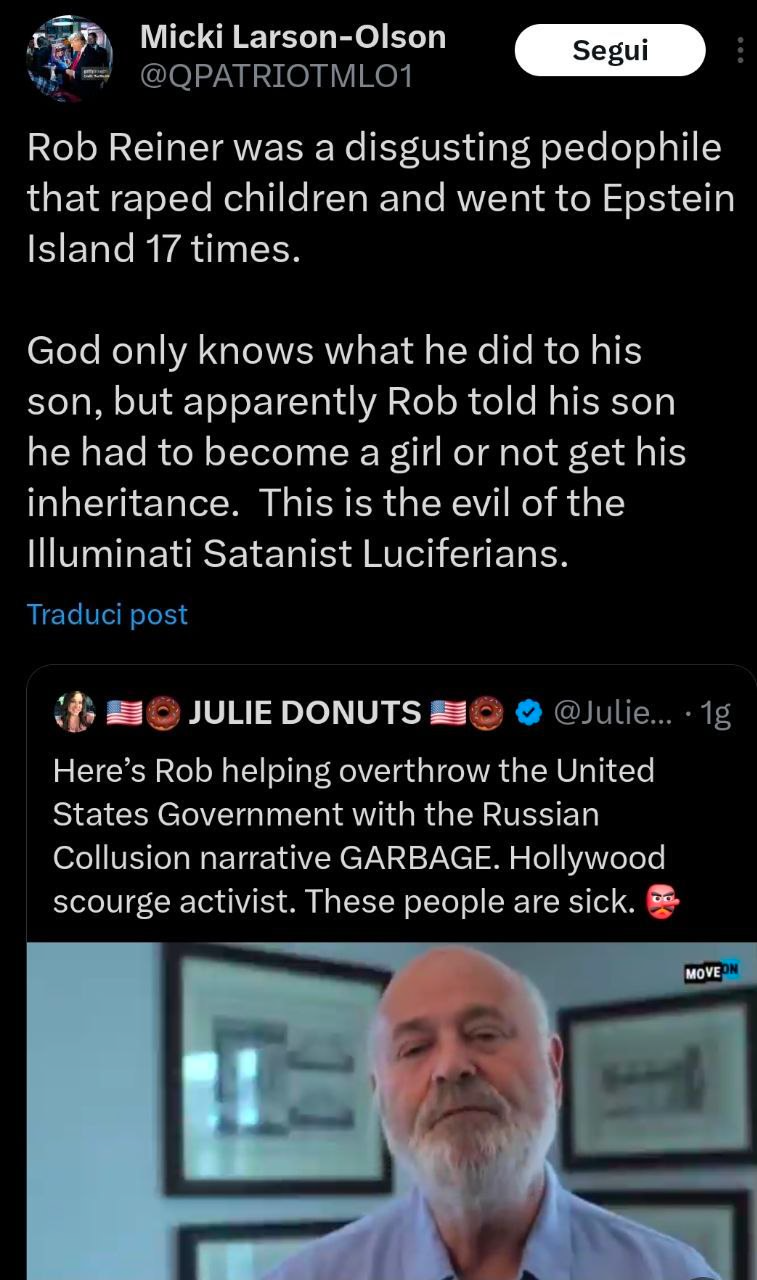Open Micki Larson-Olson's profile avatar

click(x=68, y=59)
